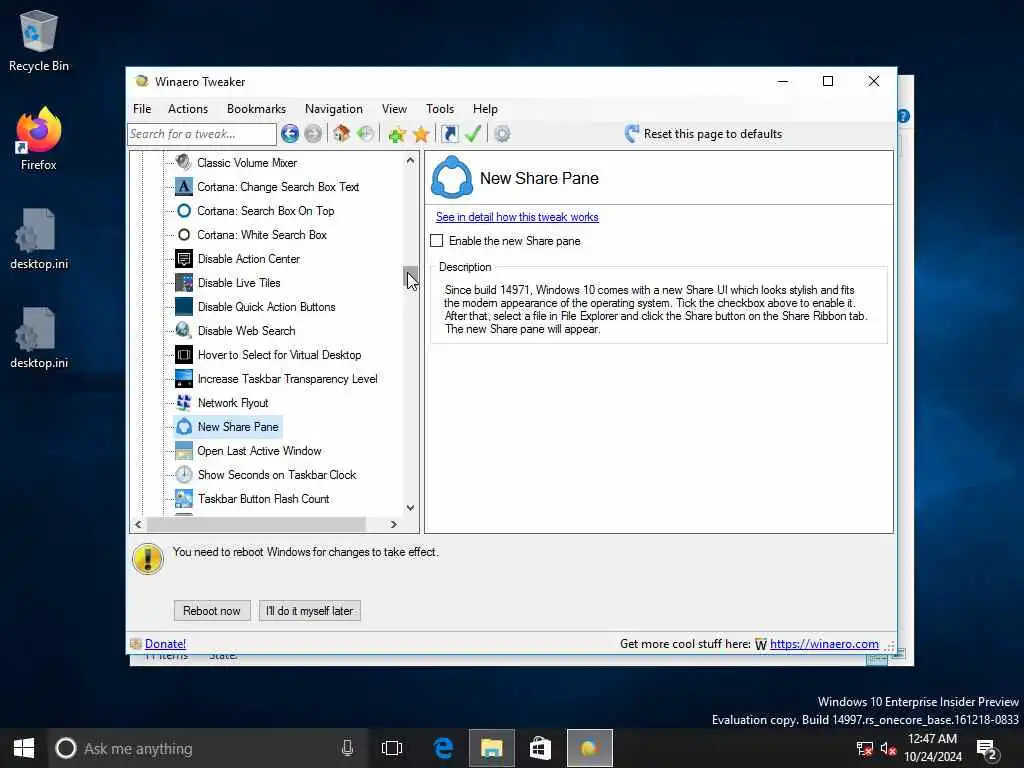This screenshot has height=768, width=1024.
Task: Click the Cortana microphone icon
Action: point(347,748)
